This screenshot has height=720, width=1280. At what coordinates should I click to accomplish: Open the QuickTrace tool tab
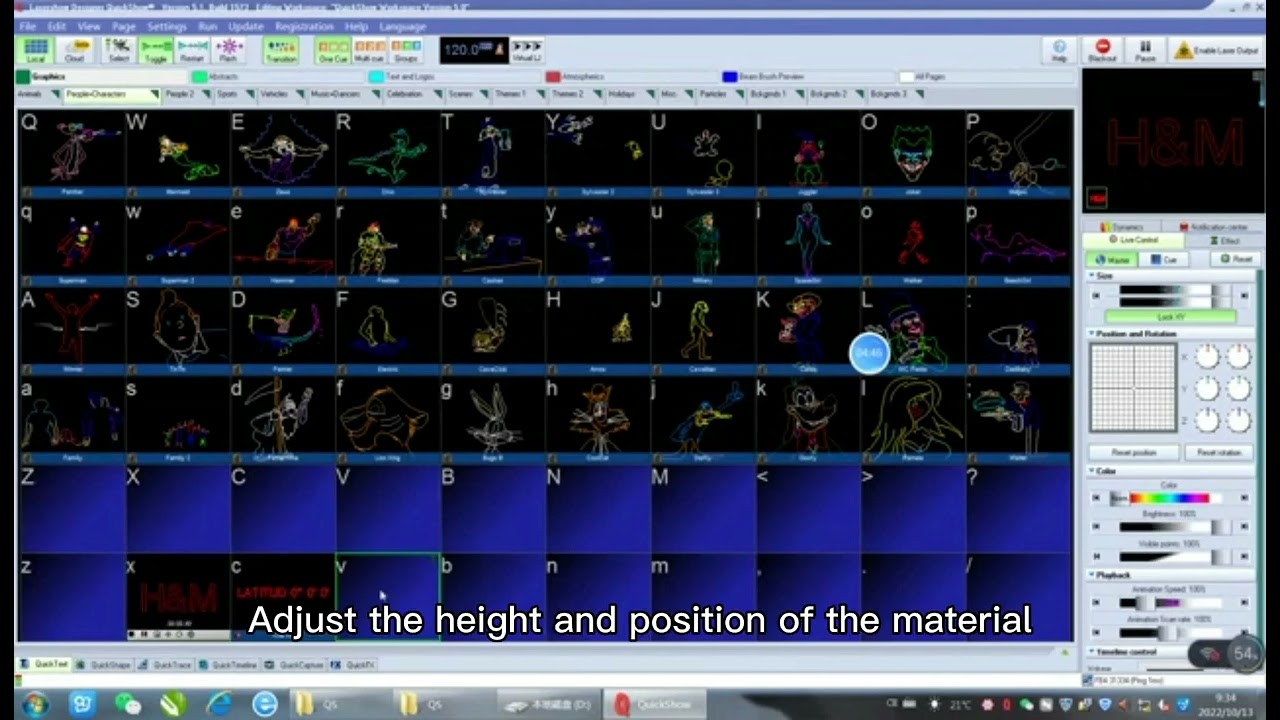(x=165, y=664)
